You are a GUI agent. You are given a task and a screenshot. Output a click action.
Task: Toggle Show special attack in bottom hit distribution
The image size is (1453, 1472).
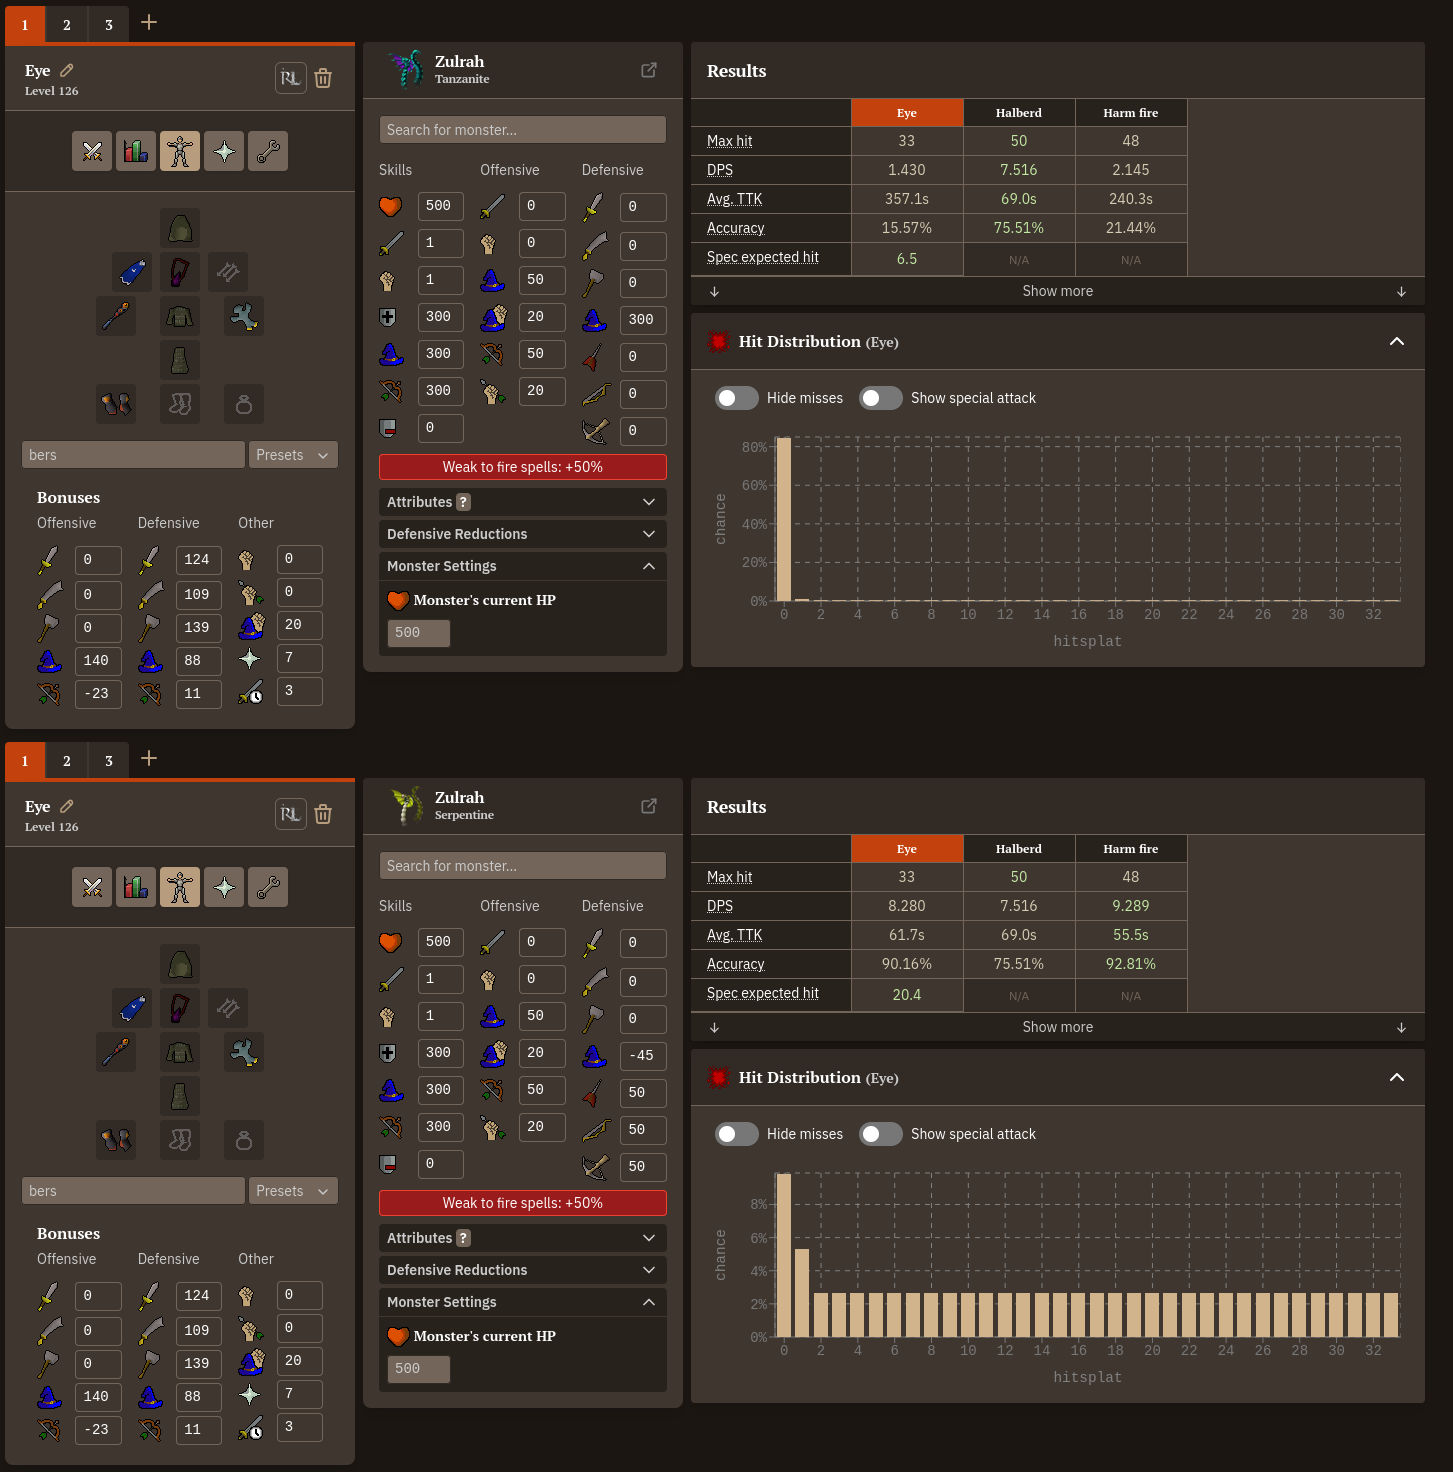click(x=881, y=1134)
